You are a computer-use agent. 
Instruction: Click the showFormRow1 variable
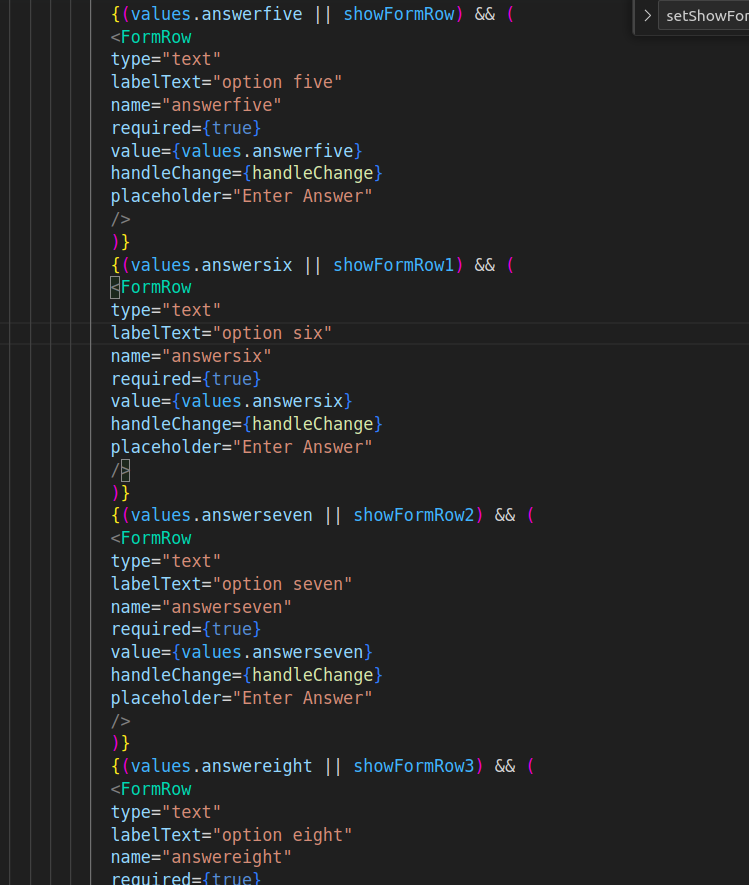[x=393, y=265]
